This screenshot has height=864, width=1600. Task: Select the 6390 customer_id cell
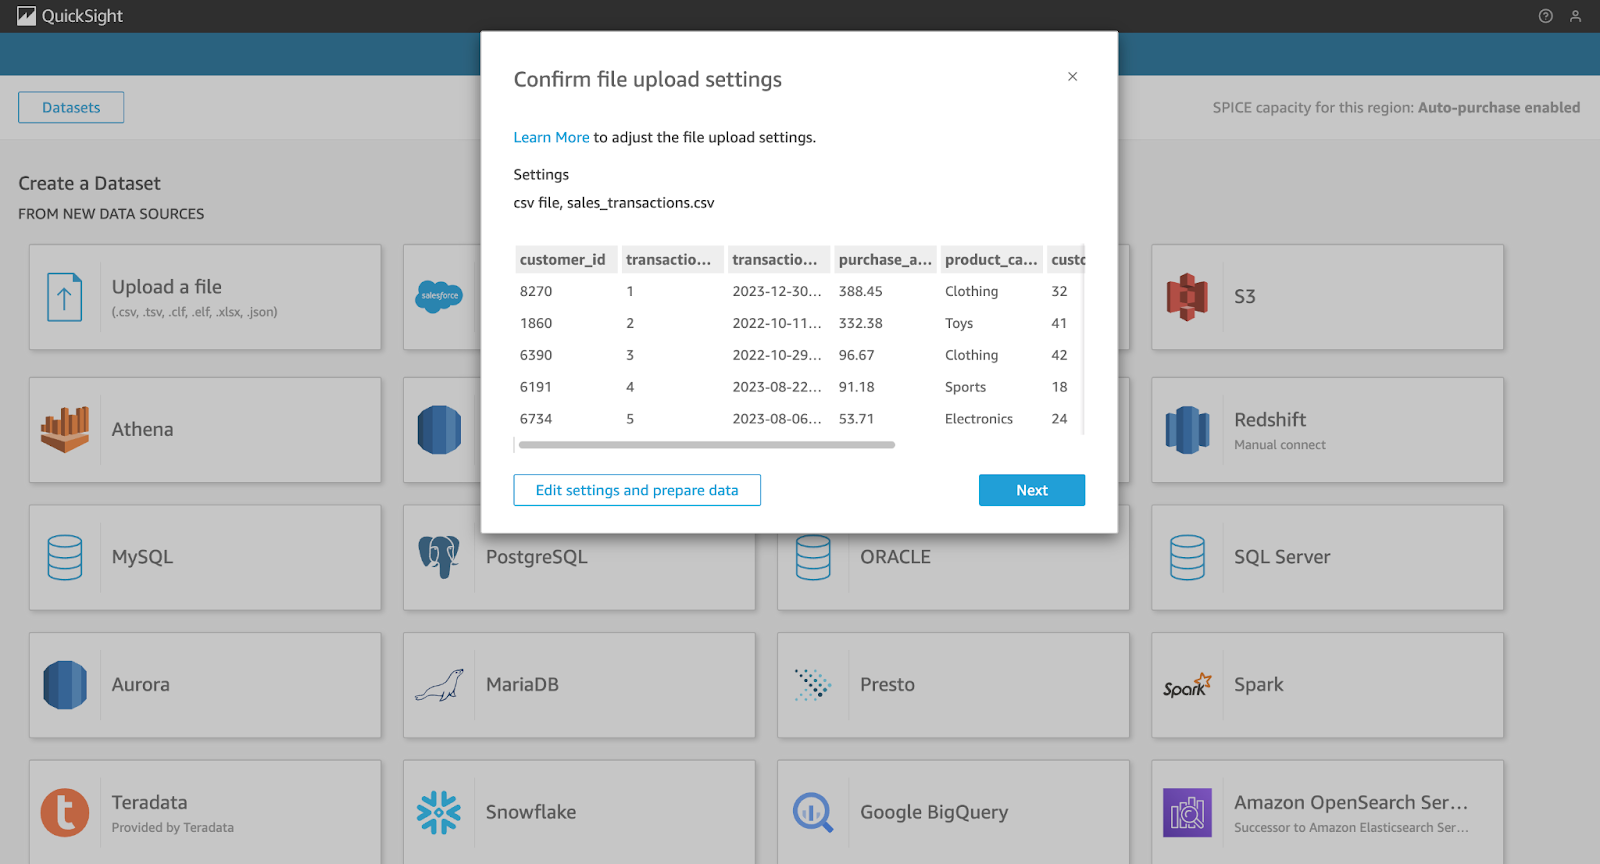coord(536,356)
